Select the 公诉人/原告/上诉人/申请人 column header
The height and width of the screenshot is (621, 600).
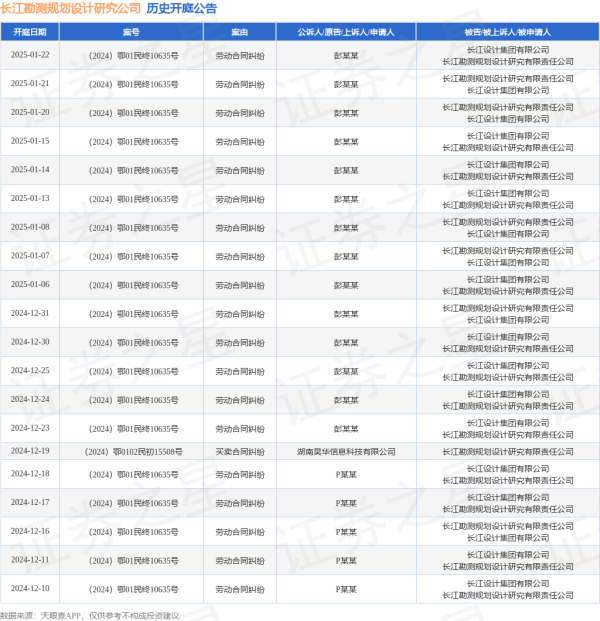tap(346, 32)
